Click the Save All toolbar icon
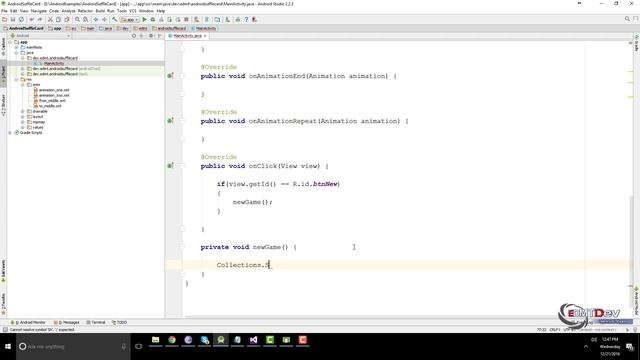This screenshot has height=360, width=640. click(x=13, y=20)
